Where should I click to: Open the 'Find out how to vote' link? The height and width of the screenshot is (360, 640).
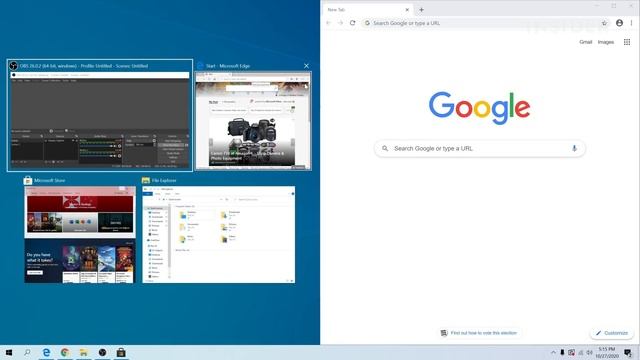(480, 333)
